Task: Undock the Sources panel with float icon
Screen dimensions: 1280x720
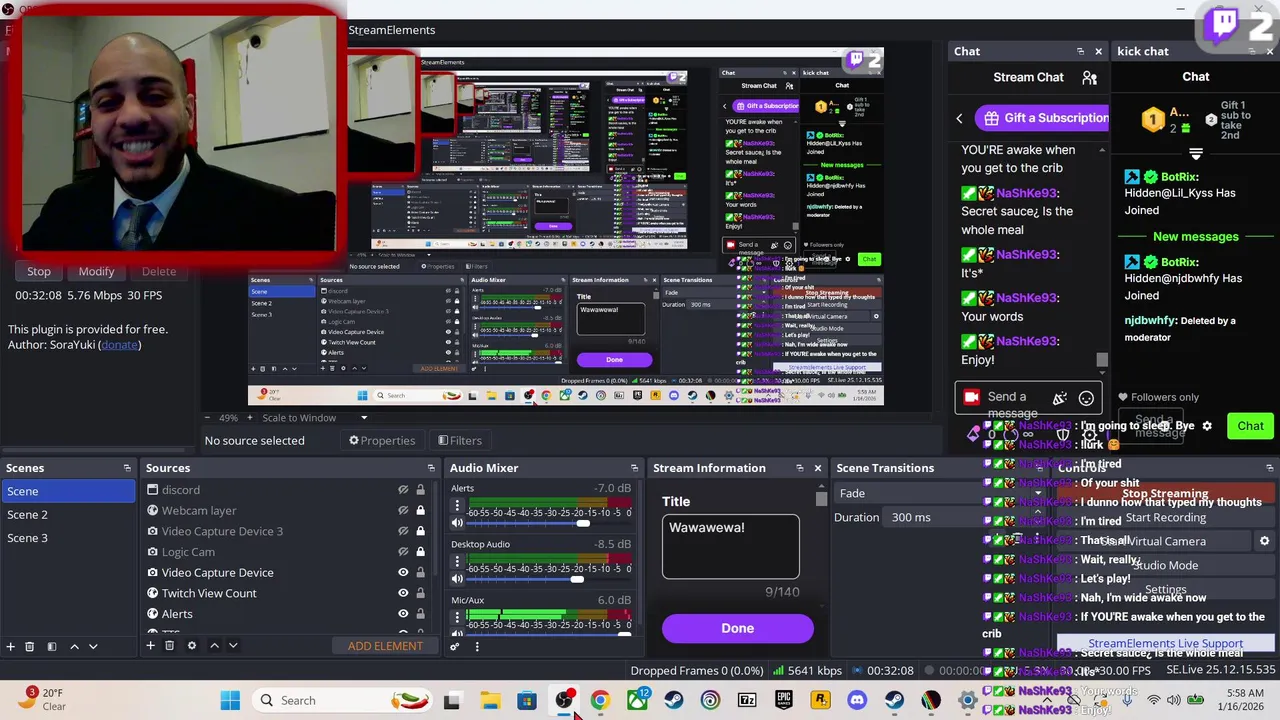Action: tap(431, 468)
